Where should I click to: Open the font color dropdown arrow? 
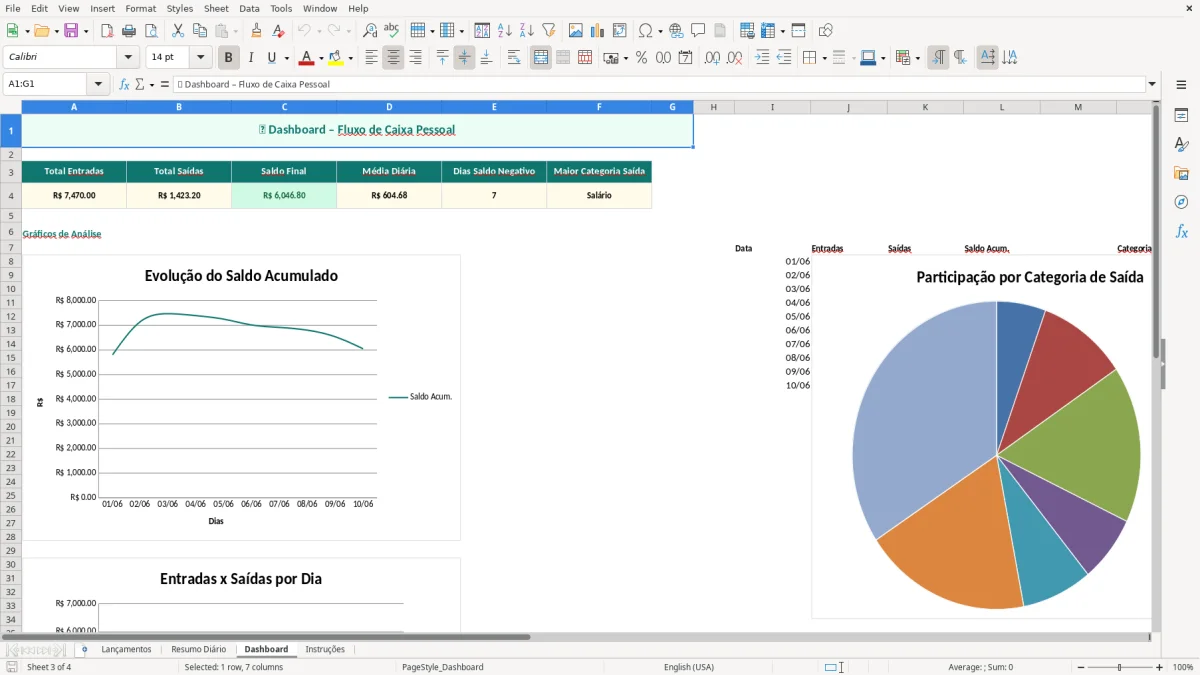(x=321, y=58)
